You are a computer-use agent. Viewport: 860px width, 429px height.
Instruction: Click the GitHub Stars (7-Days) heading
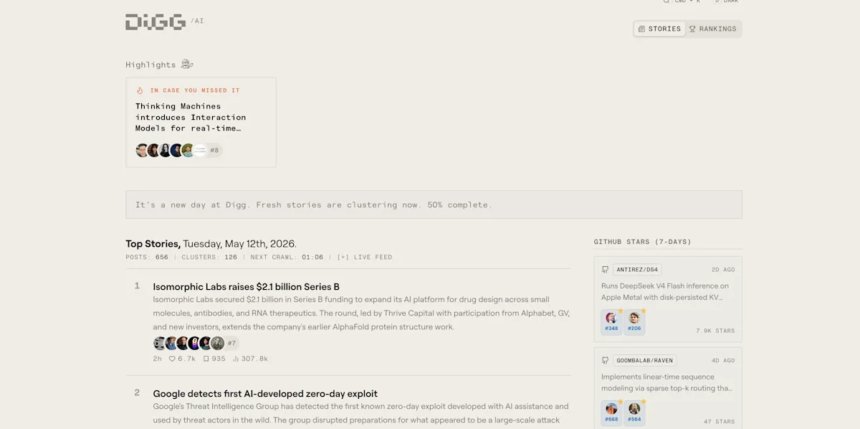[642, 242]
